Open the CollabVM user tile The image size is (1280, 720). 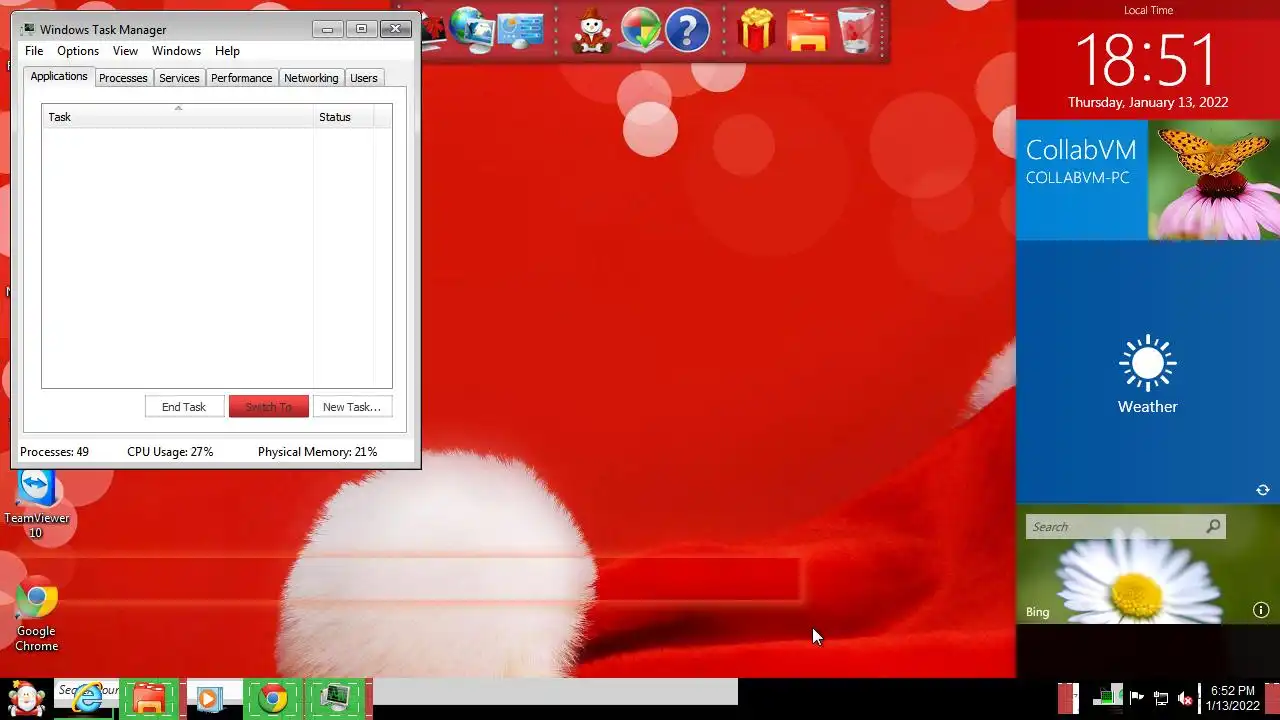1082,180
